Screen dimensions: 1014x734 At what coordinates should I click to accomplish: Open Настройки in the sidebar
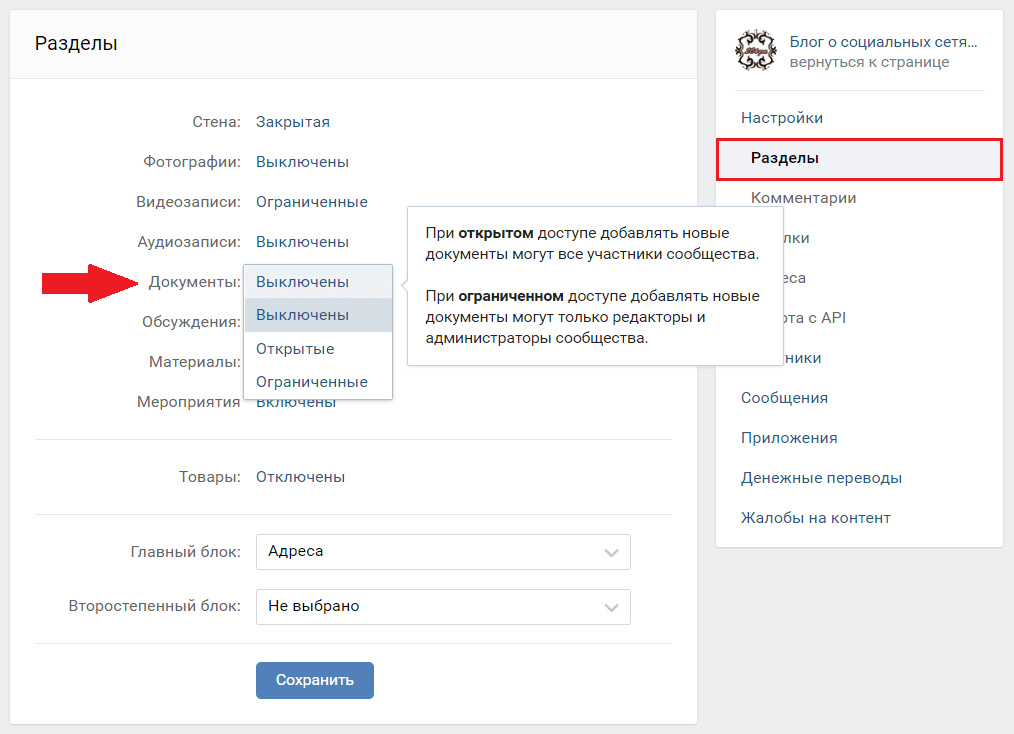point(782,118)
